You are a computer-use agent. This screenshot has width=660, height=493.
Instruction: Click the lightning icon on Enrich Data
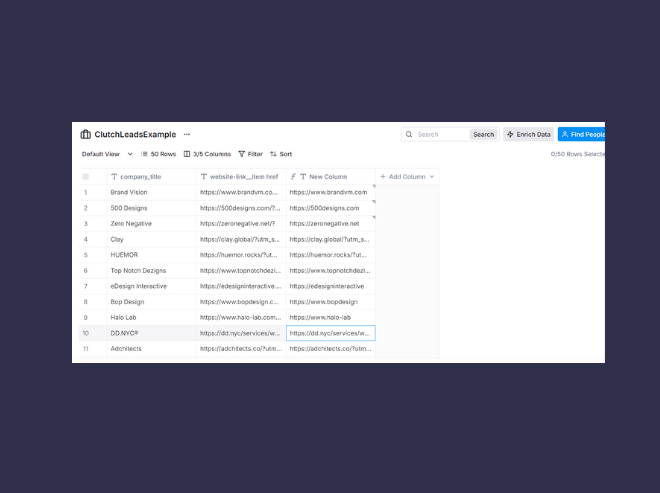point(510,134)
